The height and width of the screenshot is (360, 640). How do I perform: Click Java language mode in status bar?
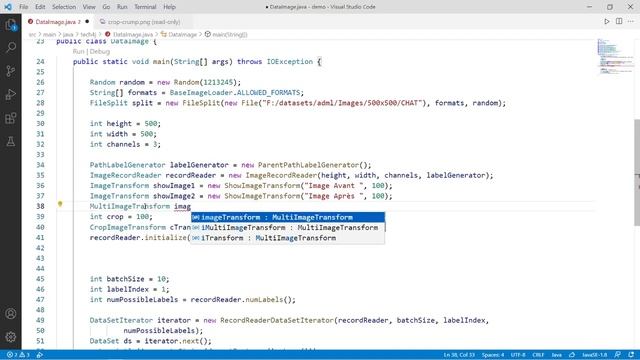coord(557,355)
